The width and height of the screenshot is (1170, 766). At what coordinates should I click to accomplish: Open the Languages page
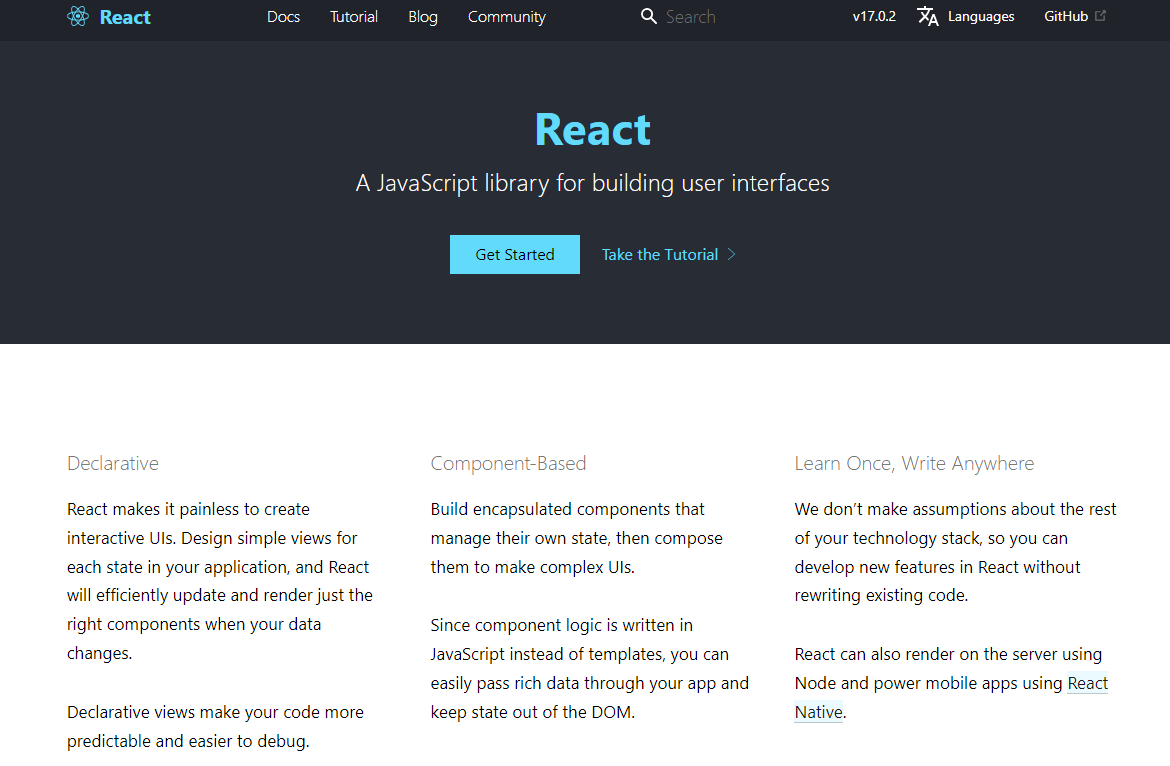[x=981, y=16]
